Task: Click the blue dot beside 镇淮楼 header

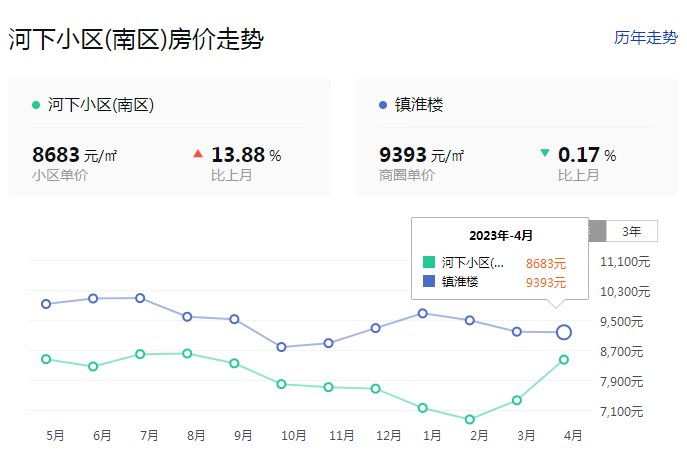Action: (384, 105)
